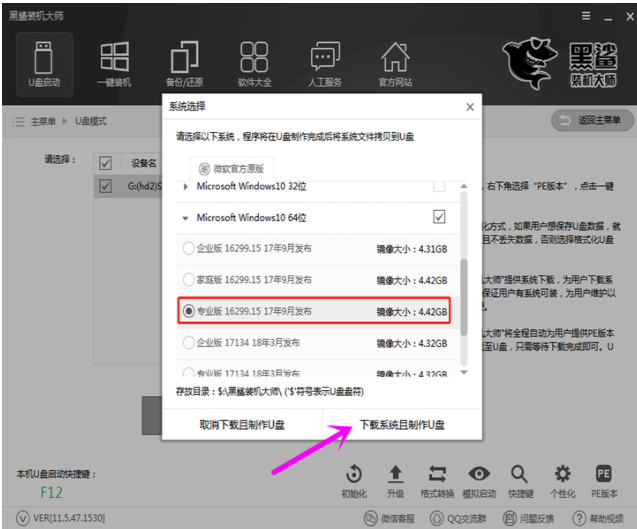Click U盘模式 breadcrumb
The width and height of the screenshot is (637, 529).
coord(91,121)
